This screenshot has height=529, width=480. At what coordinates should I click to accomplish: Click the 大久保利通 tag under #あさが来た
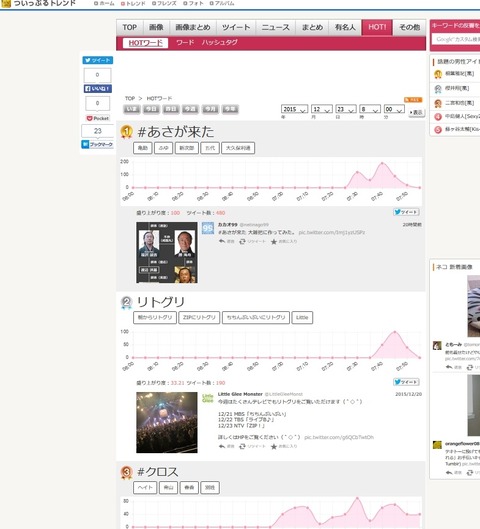pyautogui.click(x=238, y=148)
